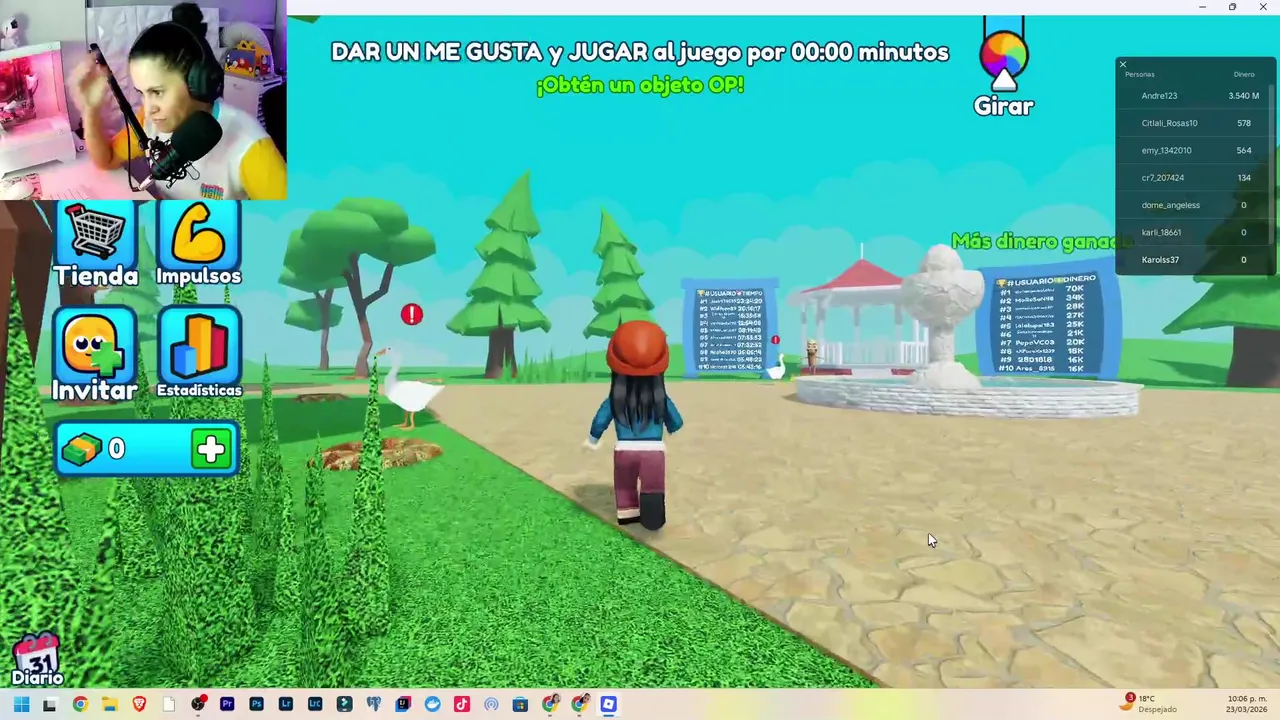The width and height of the screenshot is (1280, 720).
Task: Open File Explorer from the taskbar
Action: [x=109, y=704]
